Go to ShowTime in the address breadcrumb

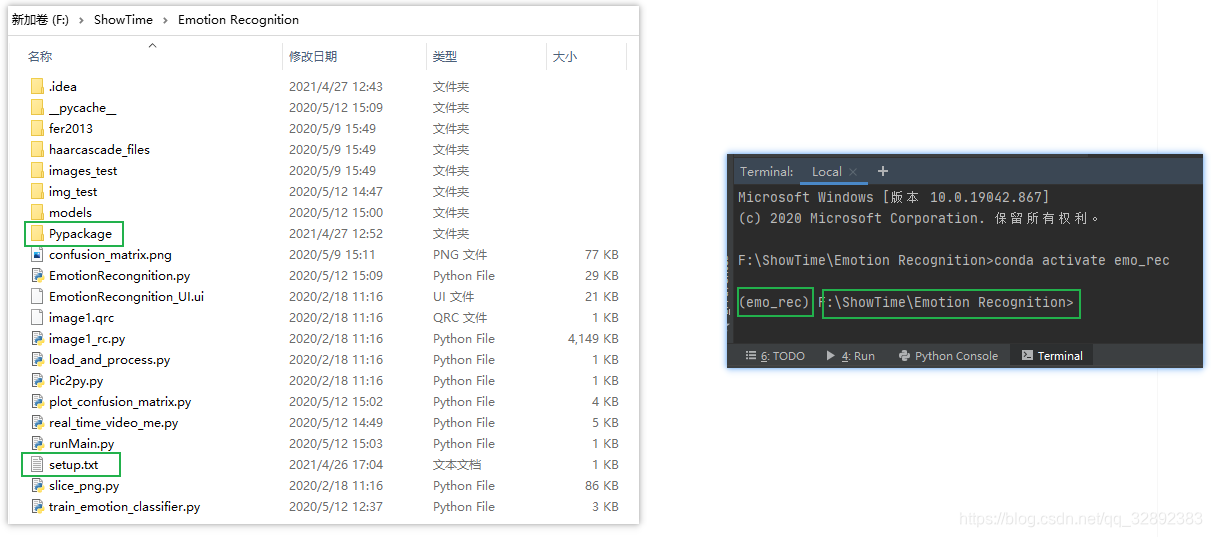pos(123,19)
